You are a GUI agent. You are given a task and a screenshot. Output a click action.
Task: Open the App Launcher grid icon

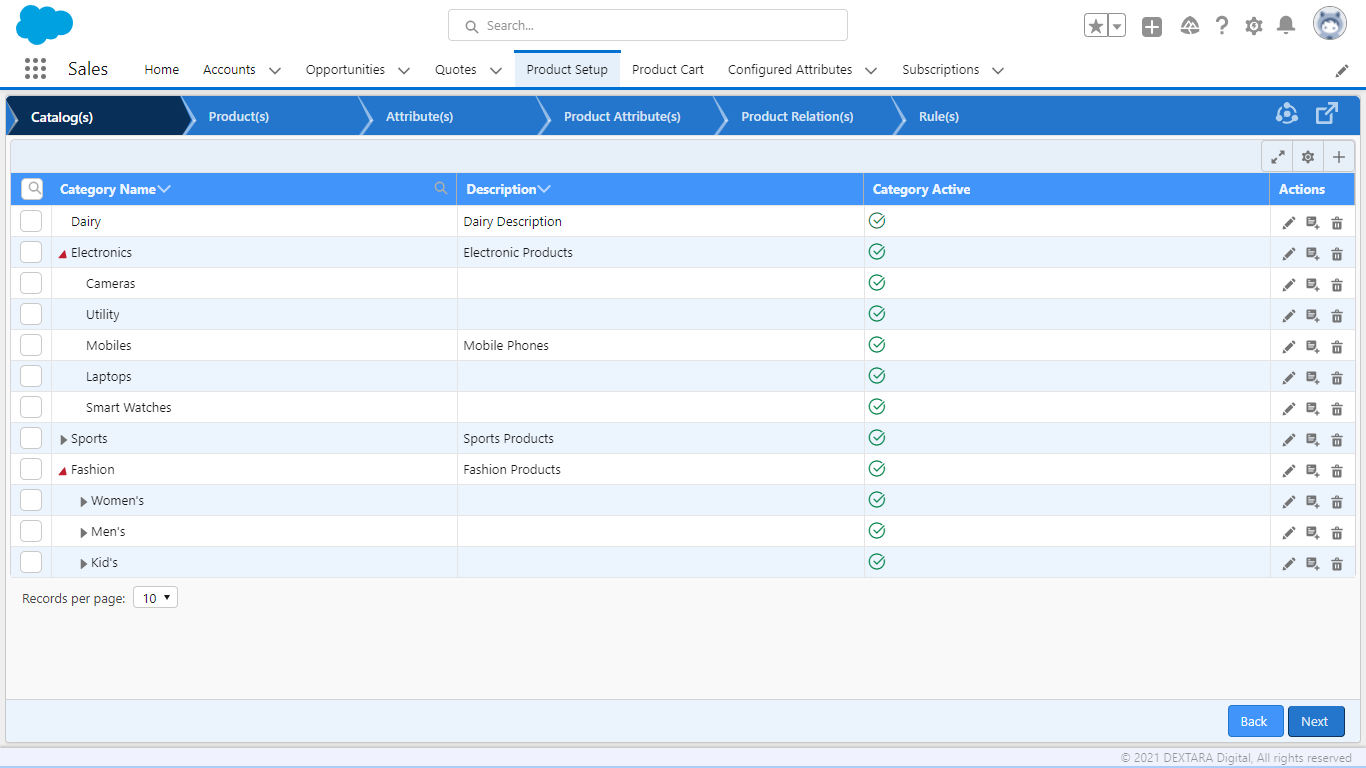[35, 68]
